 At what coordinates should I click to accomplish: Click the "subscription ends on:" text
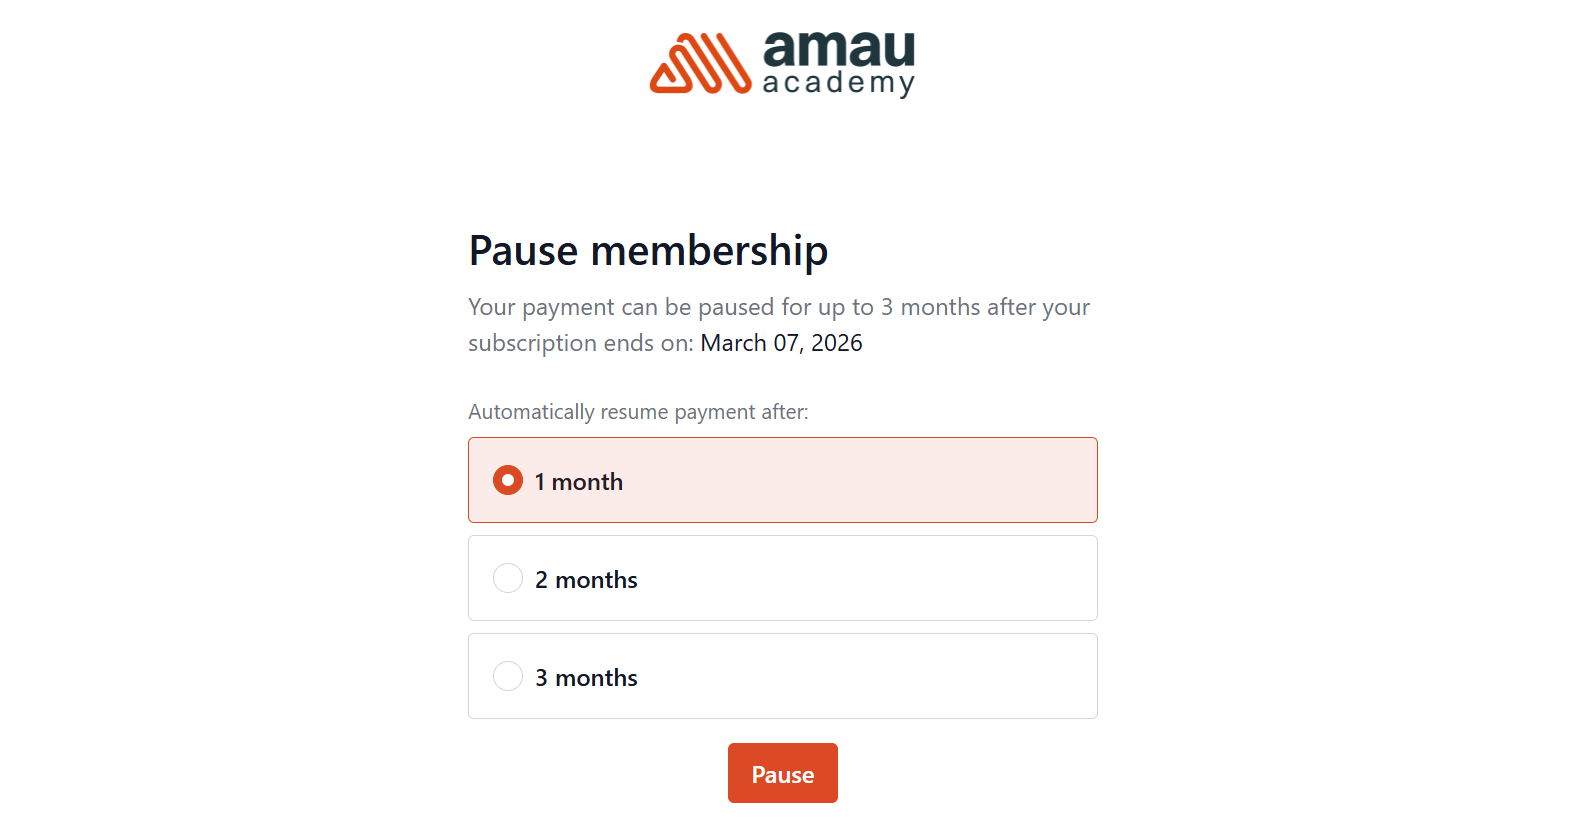click(580, 343)
